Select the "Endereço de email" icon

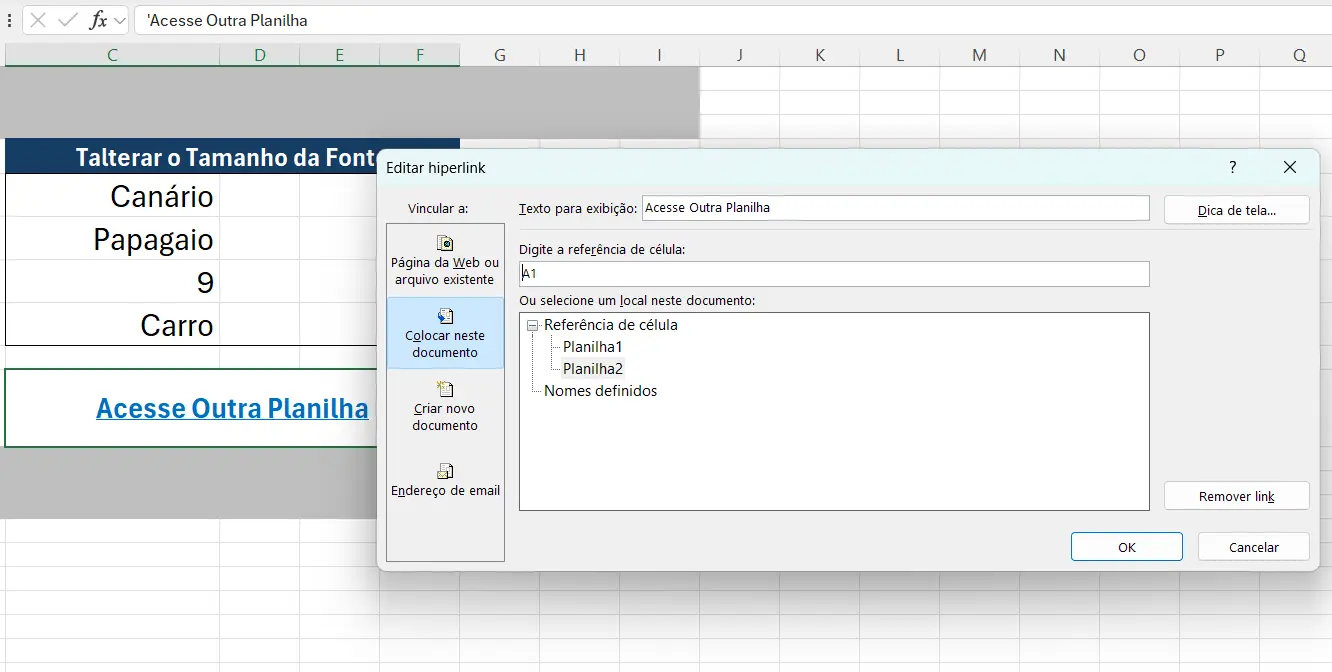coord(445,470)
